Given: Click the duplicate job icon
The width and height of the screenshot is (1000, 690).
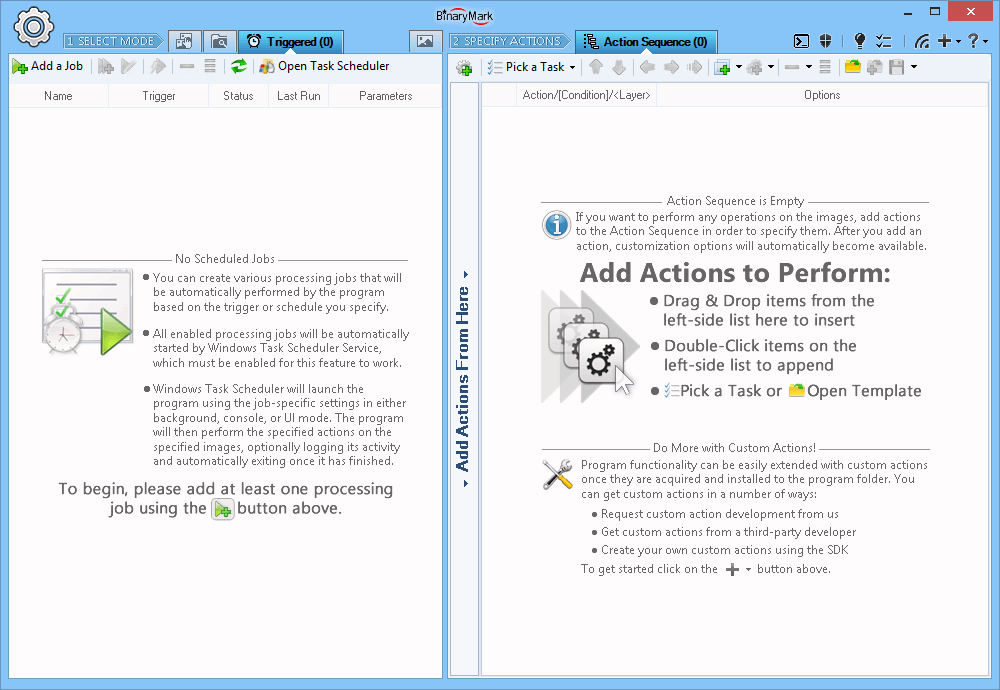Looking at the screenshot, I should [x=106, y=66].
